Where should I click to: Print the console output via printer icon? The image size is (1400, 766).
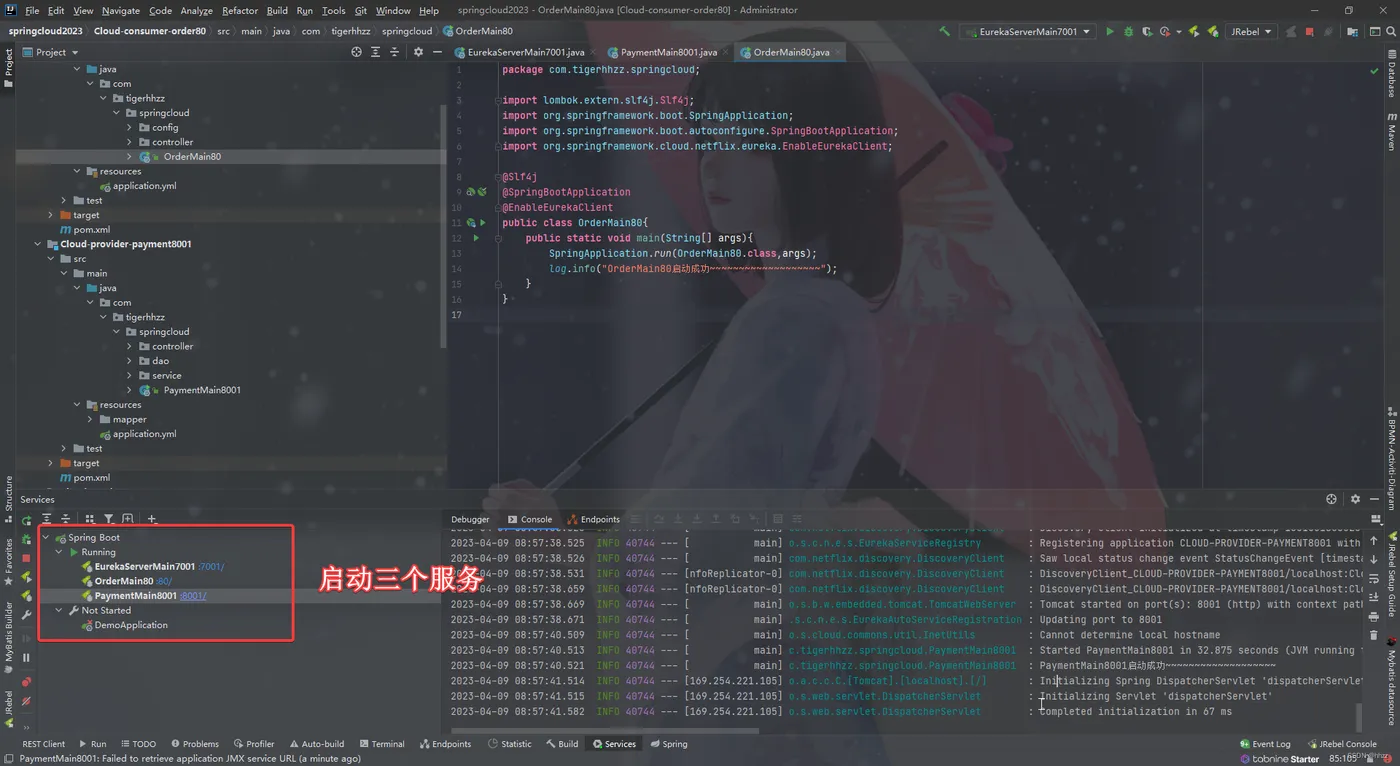pos(1373,616)
